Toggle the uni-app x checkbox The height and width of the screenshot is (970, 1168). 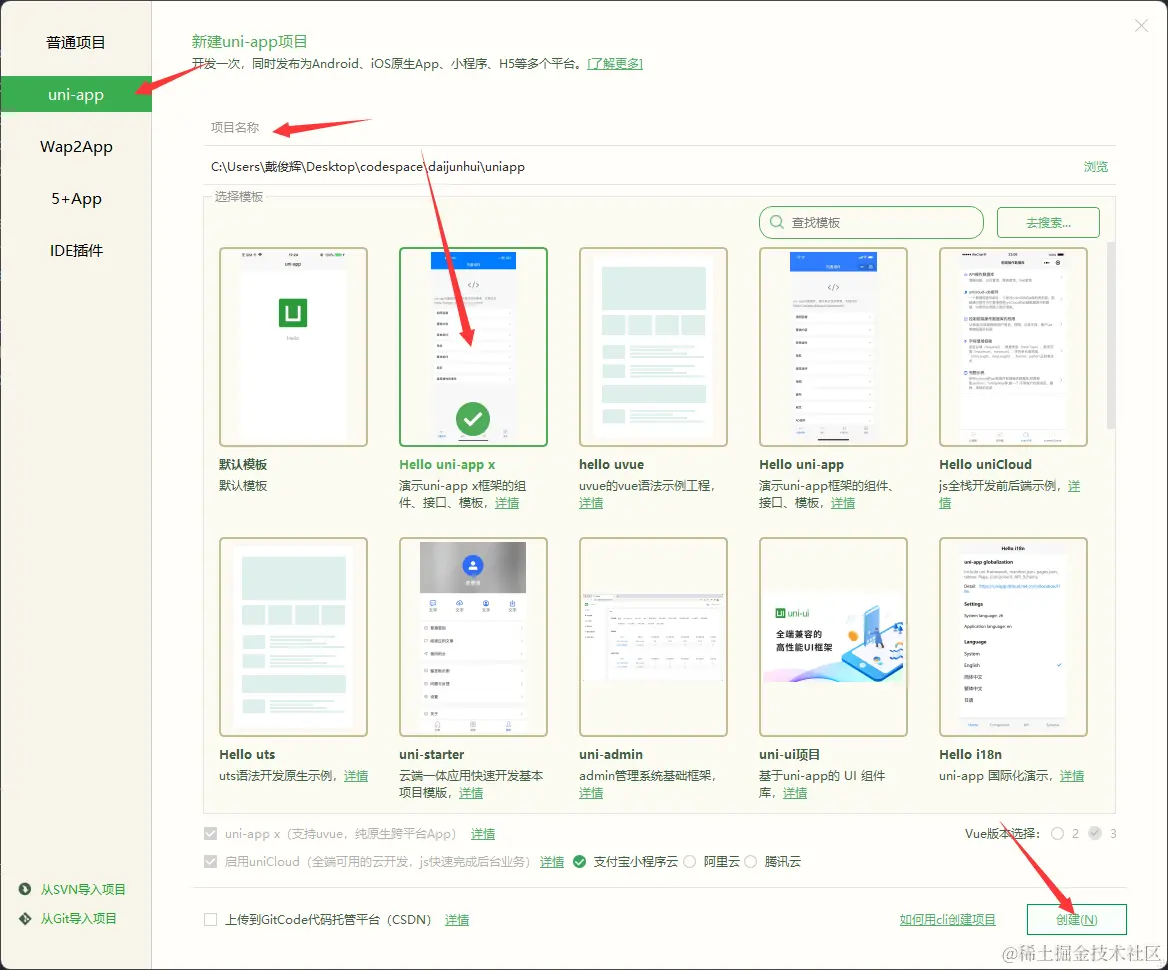coord(211,834)
